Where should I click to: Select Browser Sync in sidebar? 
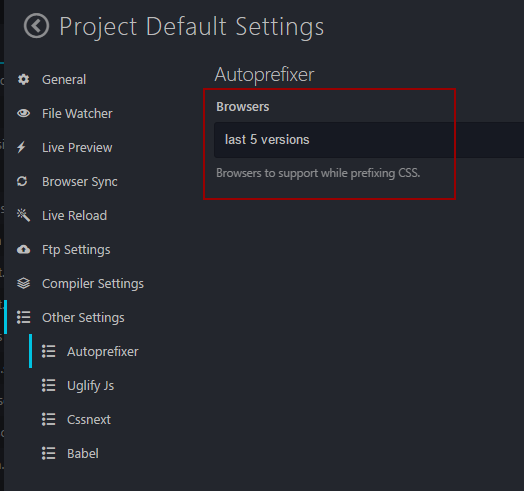(x=80, y=182)
